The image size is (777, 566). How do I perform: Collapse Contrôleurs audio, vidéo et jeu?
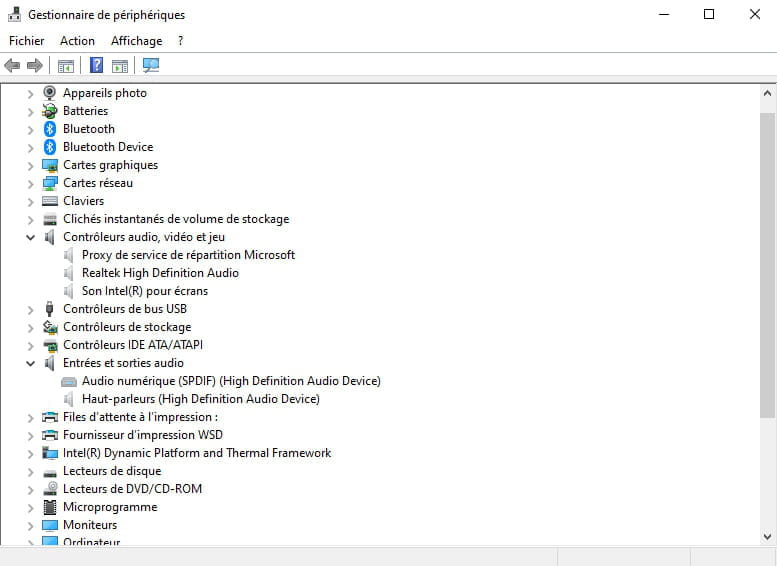click(30, 237)
